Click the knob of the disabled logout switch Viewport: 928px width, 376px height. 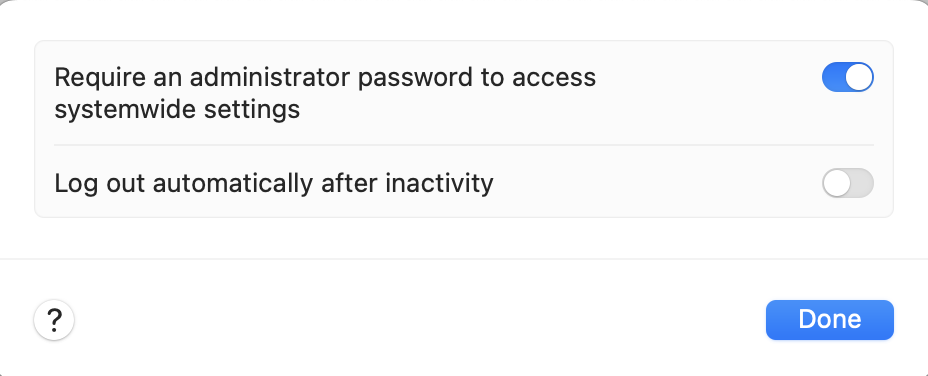[x=836, y=183]
